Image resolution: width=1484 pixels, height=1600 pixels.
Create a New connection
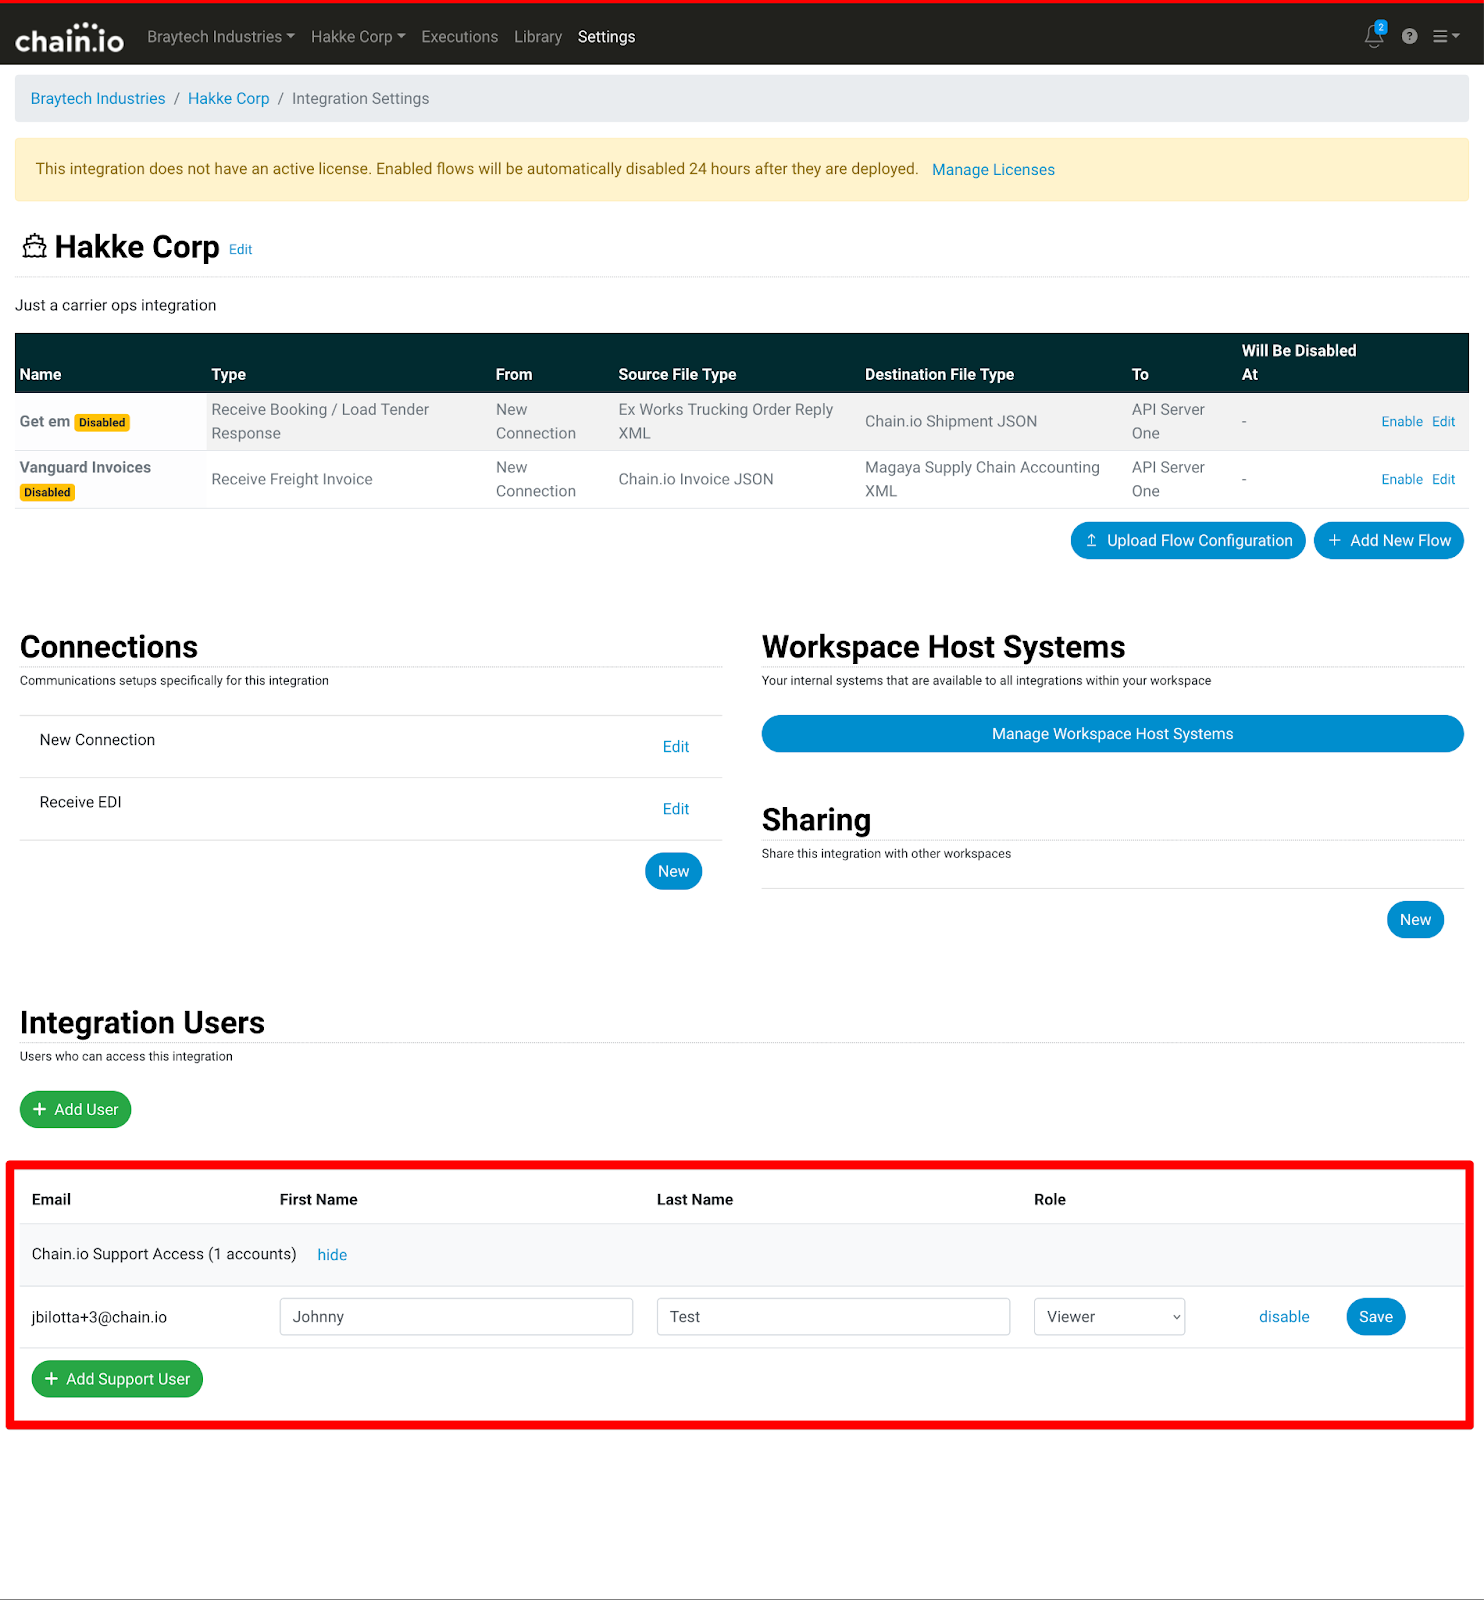673,871
